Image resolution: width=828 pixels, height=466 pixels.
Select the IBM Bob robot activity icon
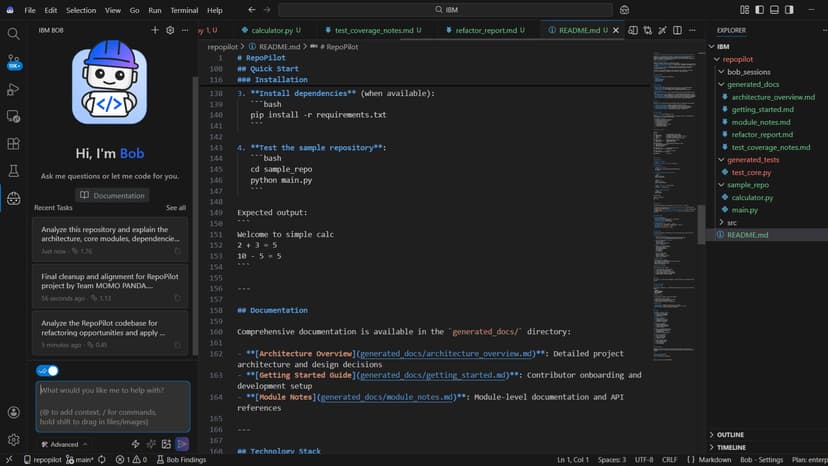point(13,198)
